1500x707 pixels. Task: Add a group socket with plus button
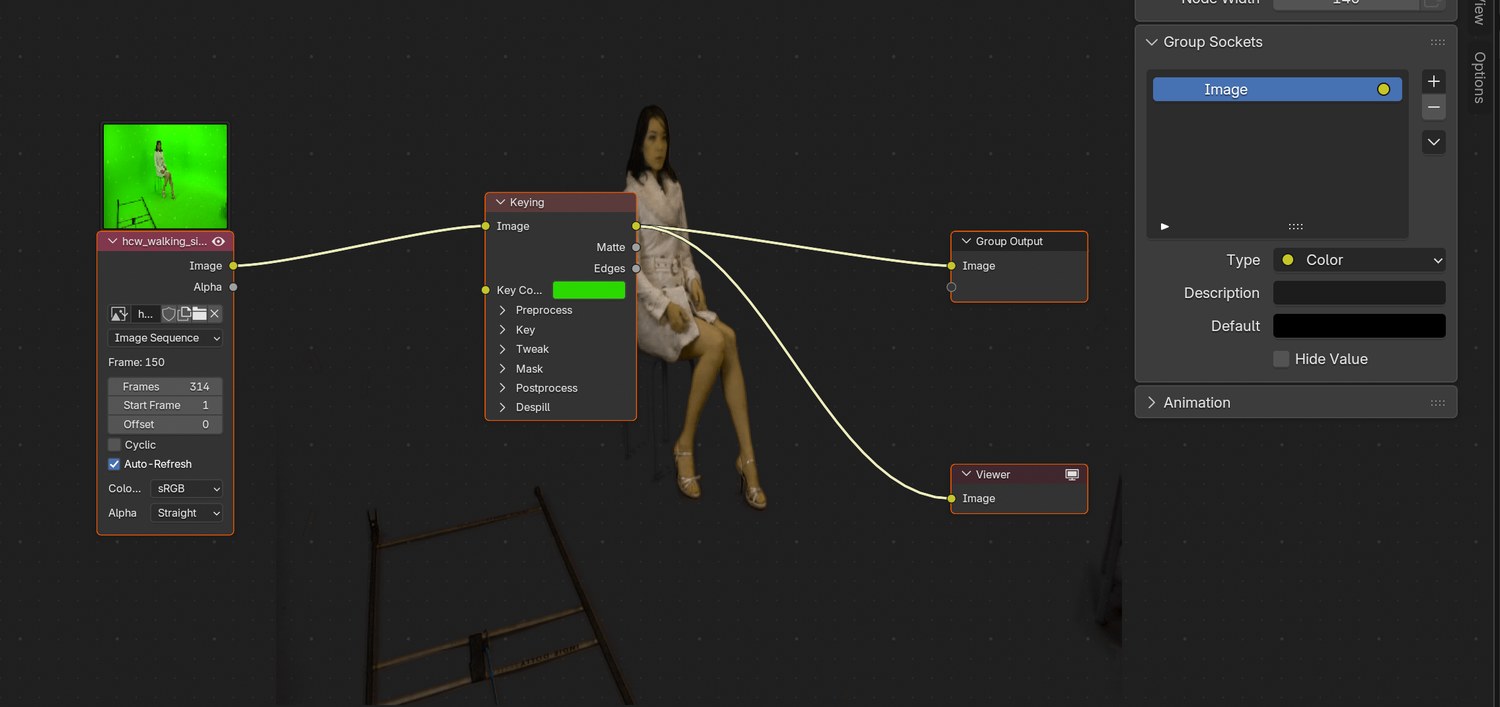coord(1434,81)
